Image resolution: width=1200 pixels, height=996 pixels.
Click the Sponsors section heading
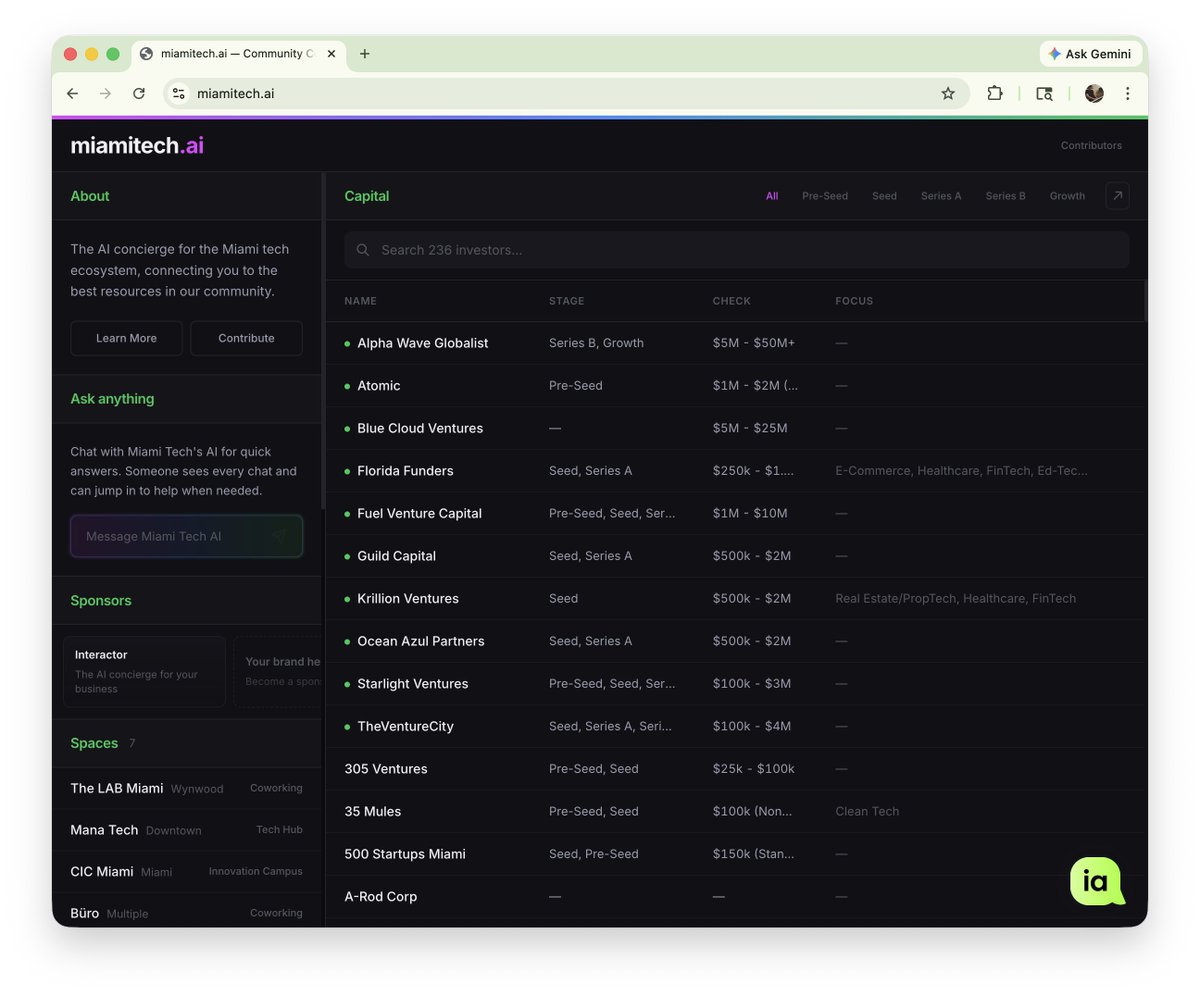(101, 601)
